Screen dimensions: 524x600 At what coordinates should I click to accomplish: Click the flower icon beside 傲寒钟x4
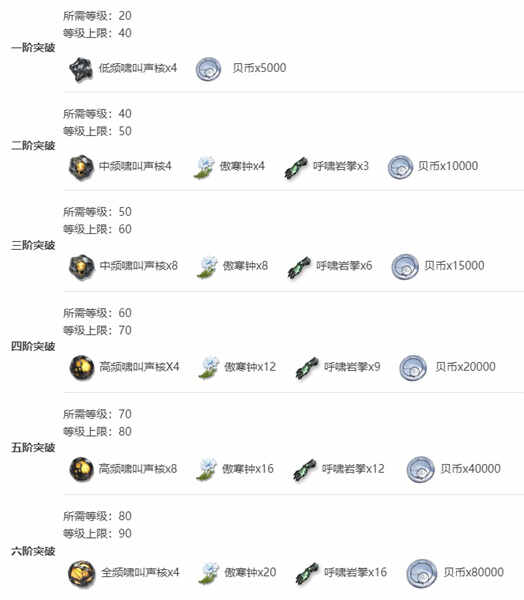[204, 167]
